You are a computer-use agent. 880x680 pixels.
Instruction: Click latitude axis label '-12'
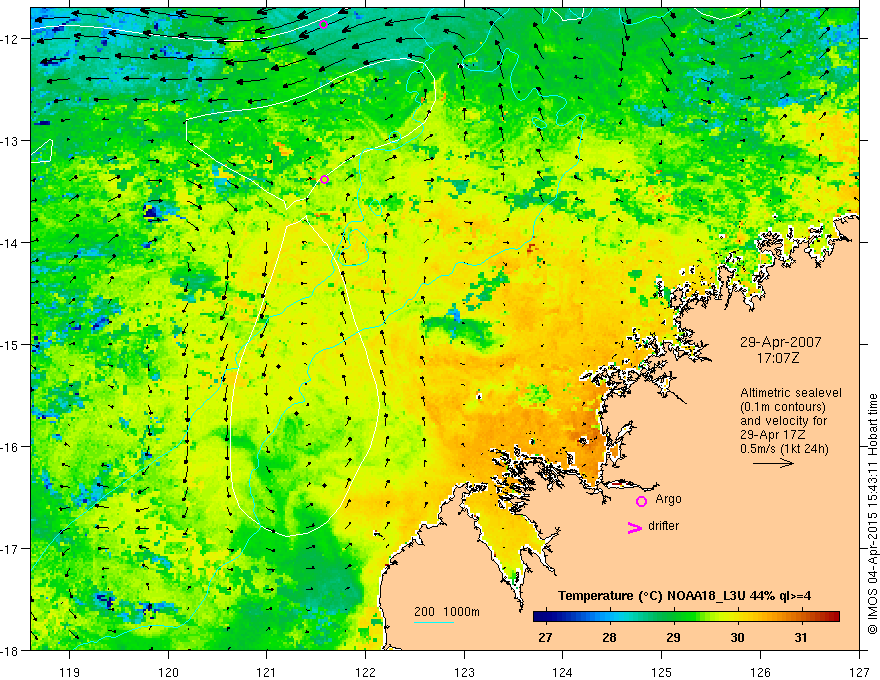[10, 39]
